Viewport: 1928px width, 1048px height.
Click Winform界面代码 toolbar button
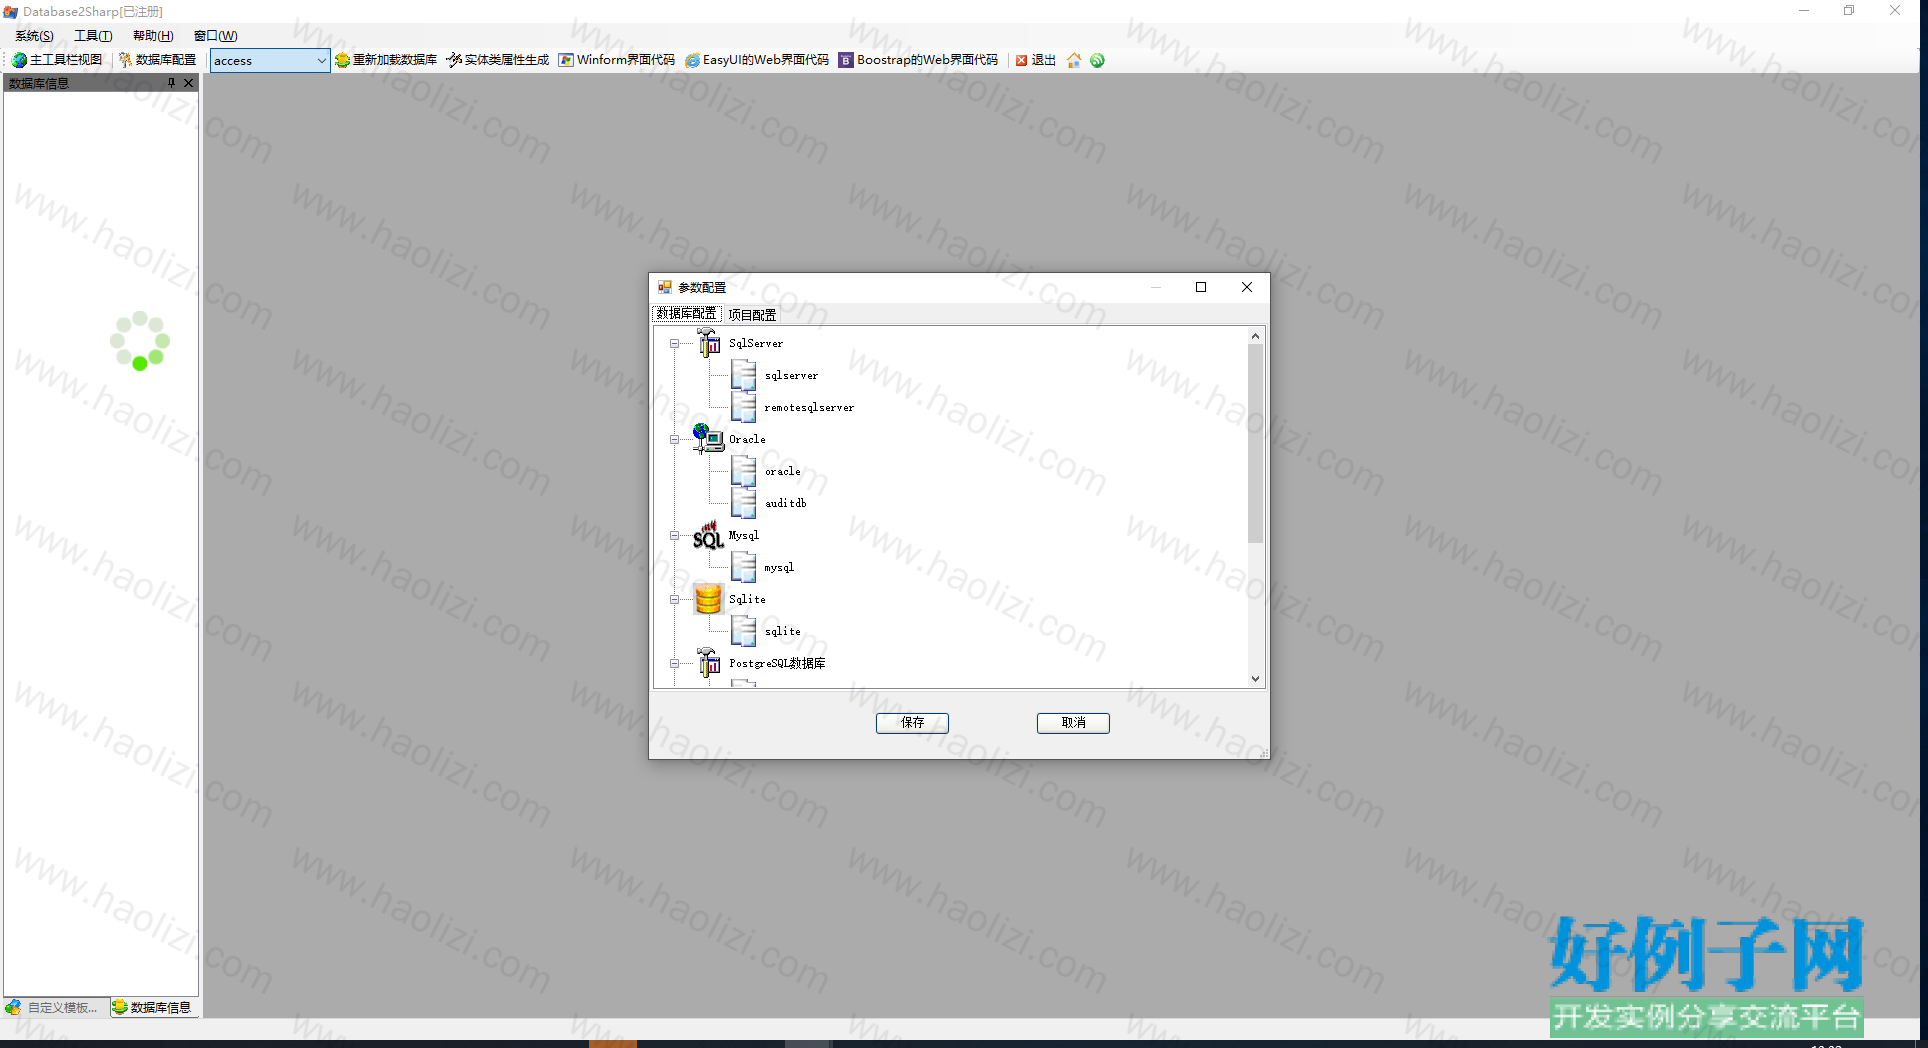tap(617, 60)
